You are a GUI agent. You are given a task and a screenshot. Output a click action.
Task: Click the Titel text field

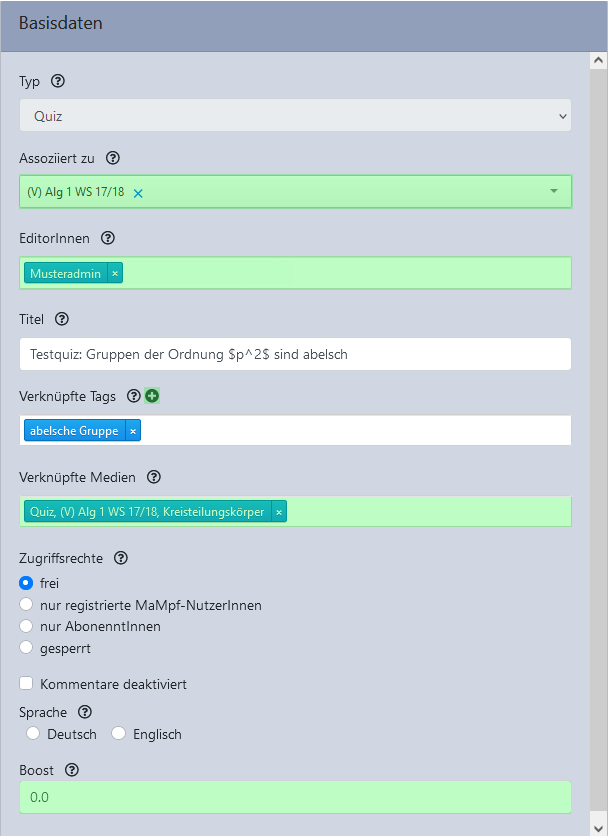click(295, 354)
